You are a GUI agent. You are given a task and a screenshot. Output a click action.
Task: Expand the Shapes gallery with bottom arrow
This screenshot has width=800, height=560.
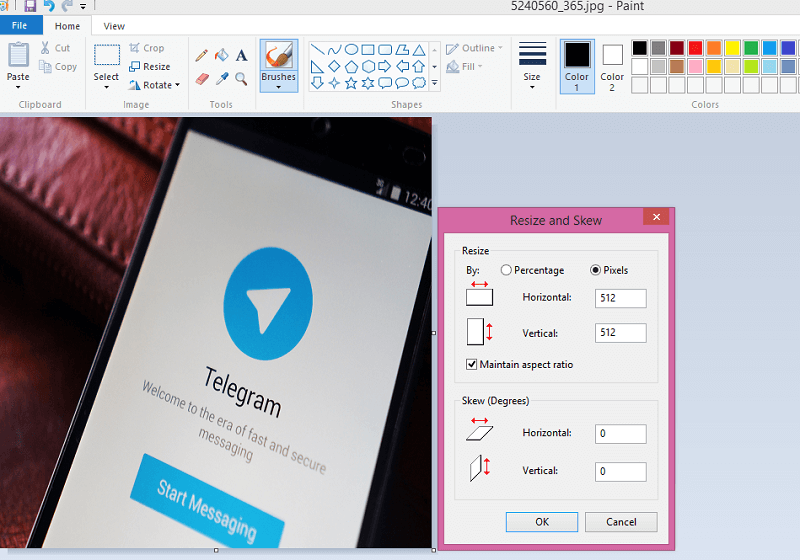pos(435,83)
